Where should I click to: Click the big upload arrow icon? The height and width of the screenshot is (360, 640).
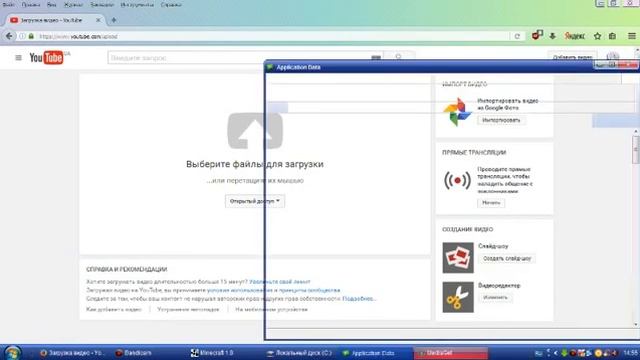255,131
